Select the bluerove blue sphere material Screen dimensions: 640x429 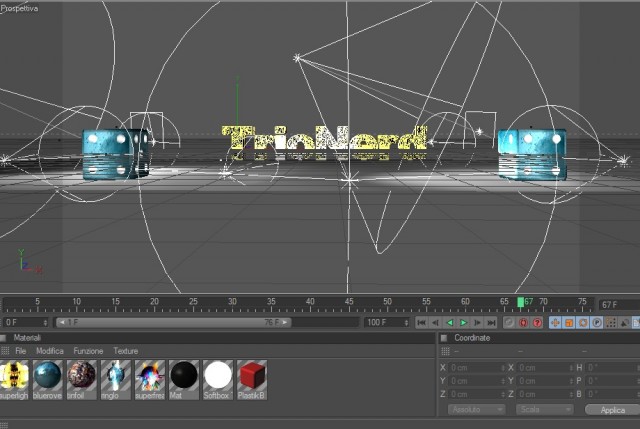point(48,380)
